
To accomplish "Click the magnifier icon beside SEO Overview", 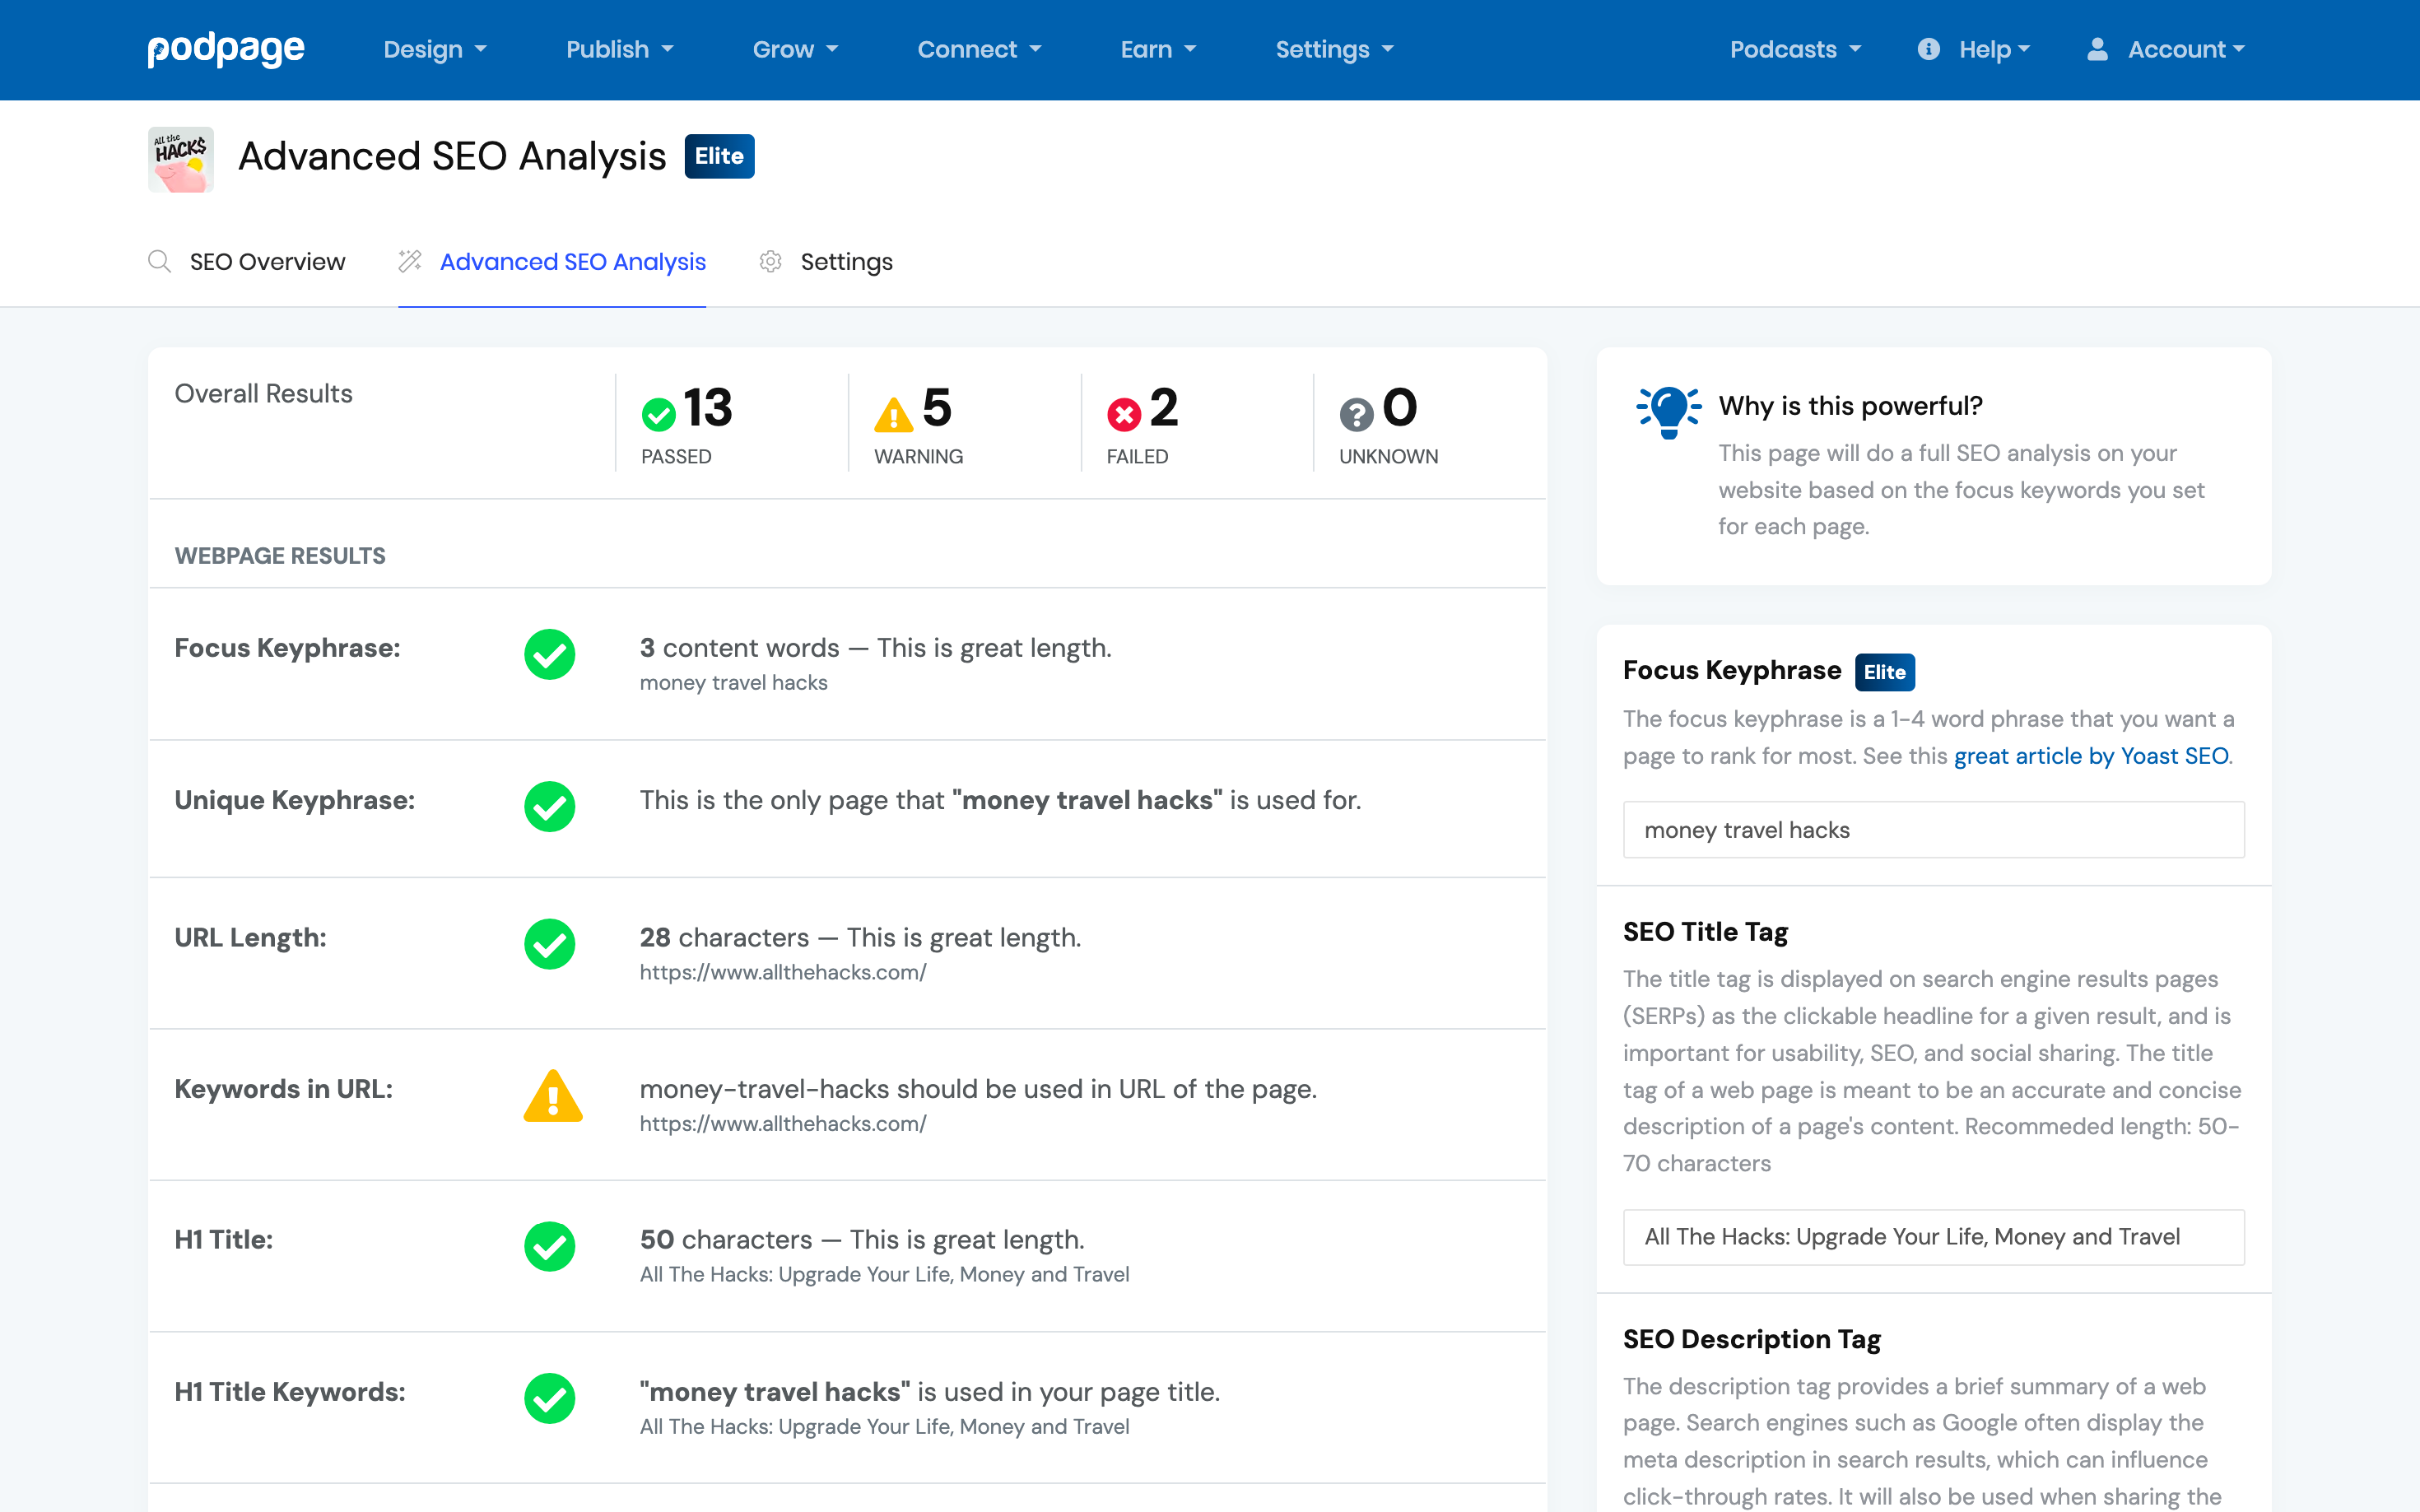I will [159, 262].
